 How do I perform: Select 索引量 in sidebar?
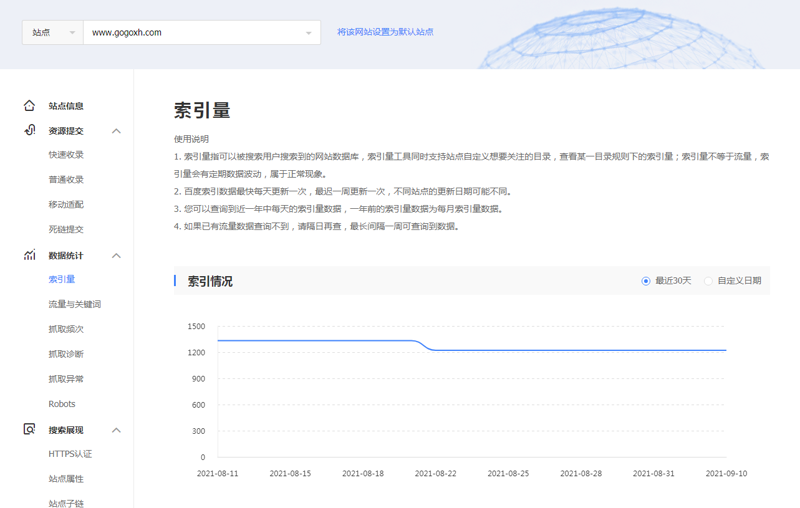[x=62, y=279]
